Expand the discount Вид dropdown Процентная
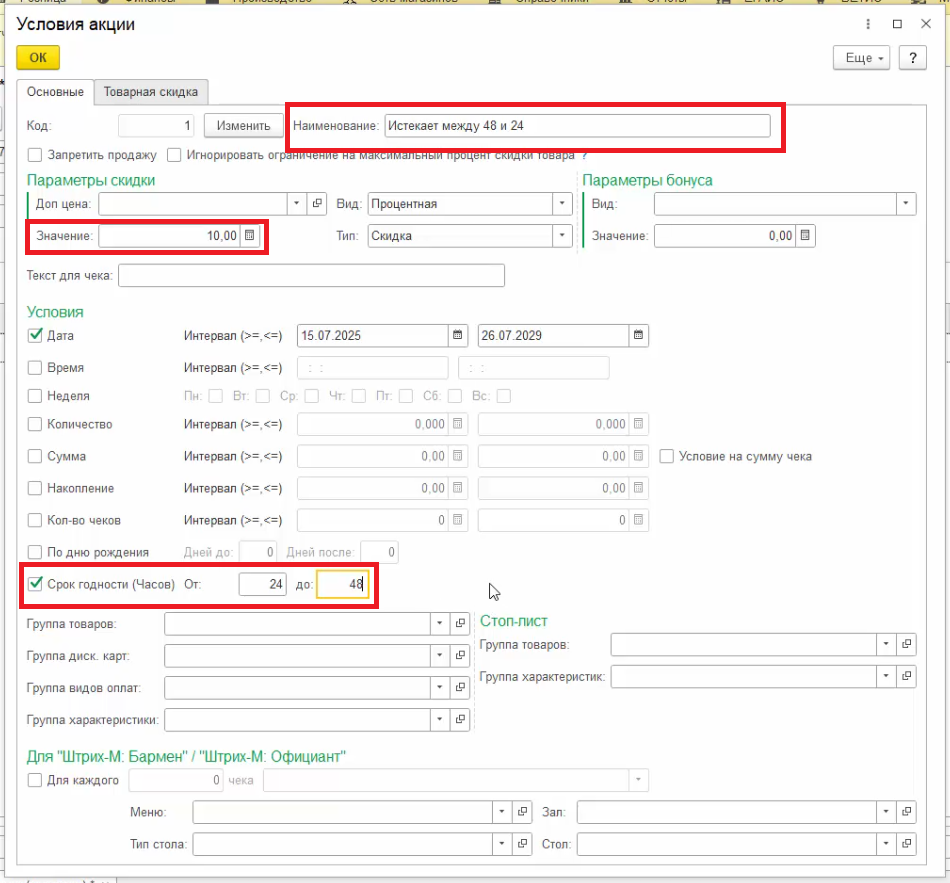Screen dimensions: 950x883 562,204
